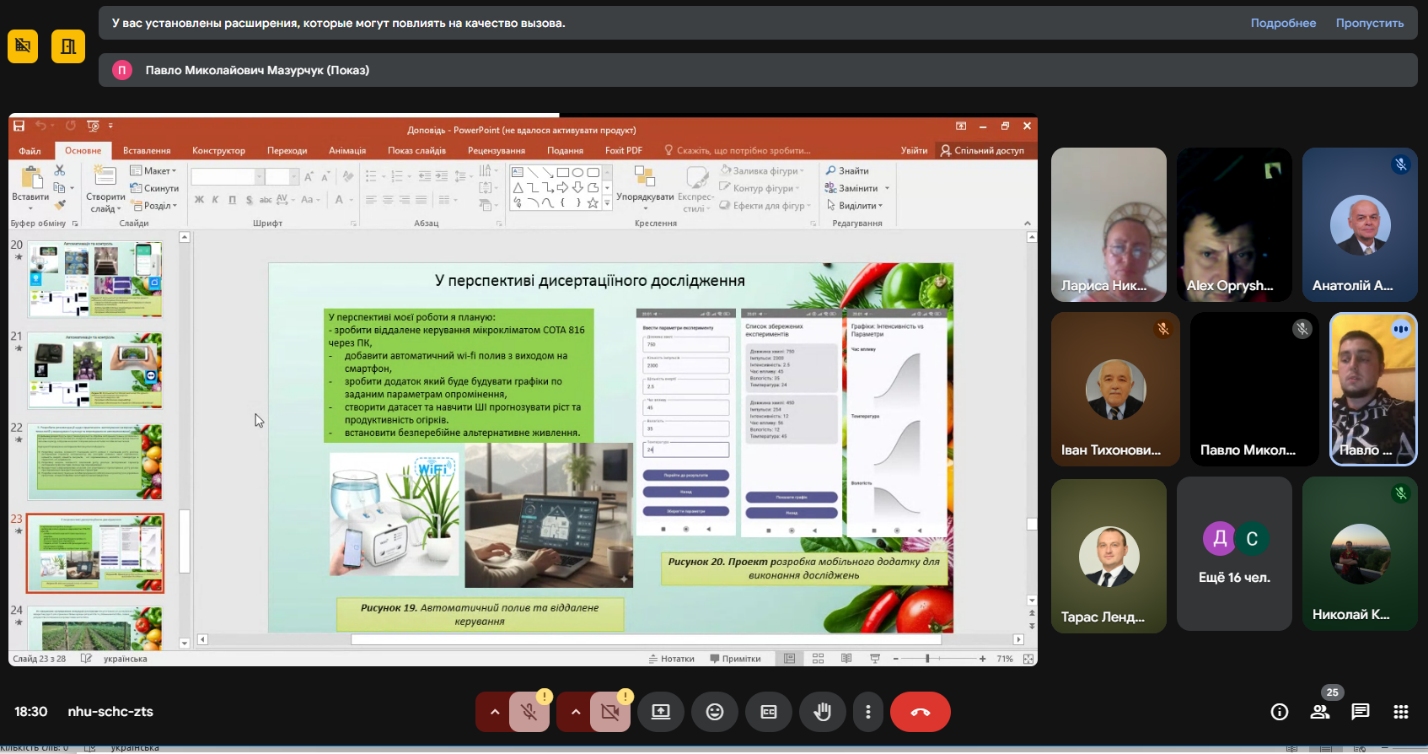Unmute the microphone button
Viewport: 1428px width, 754px height.
click(530, 712)
